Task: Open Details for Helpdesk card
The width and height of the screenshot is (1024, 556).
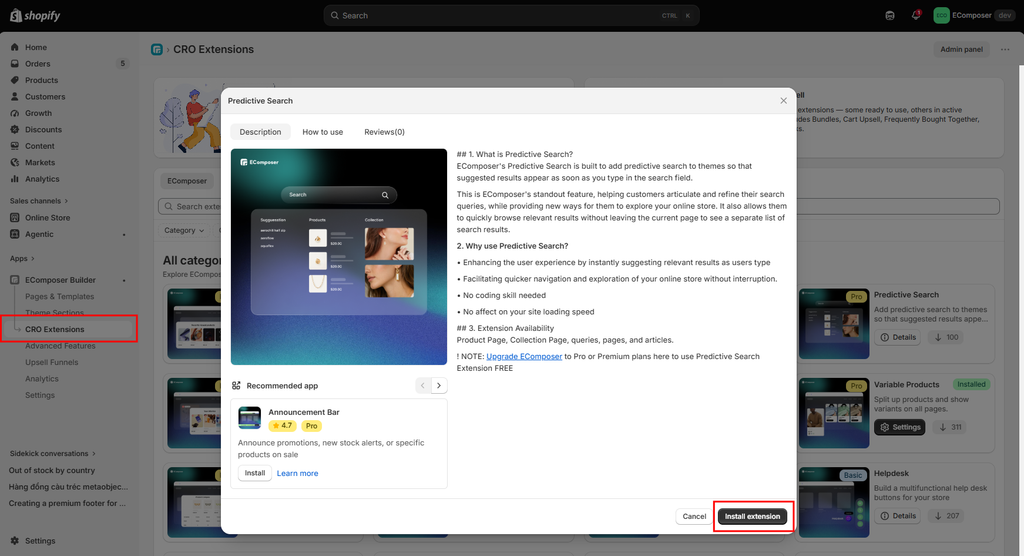Action: coord(898,515)
